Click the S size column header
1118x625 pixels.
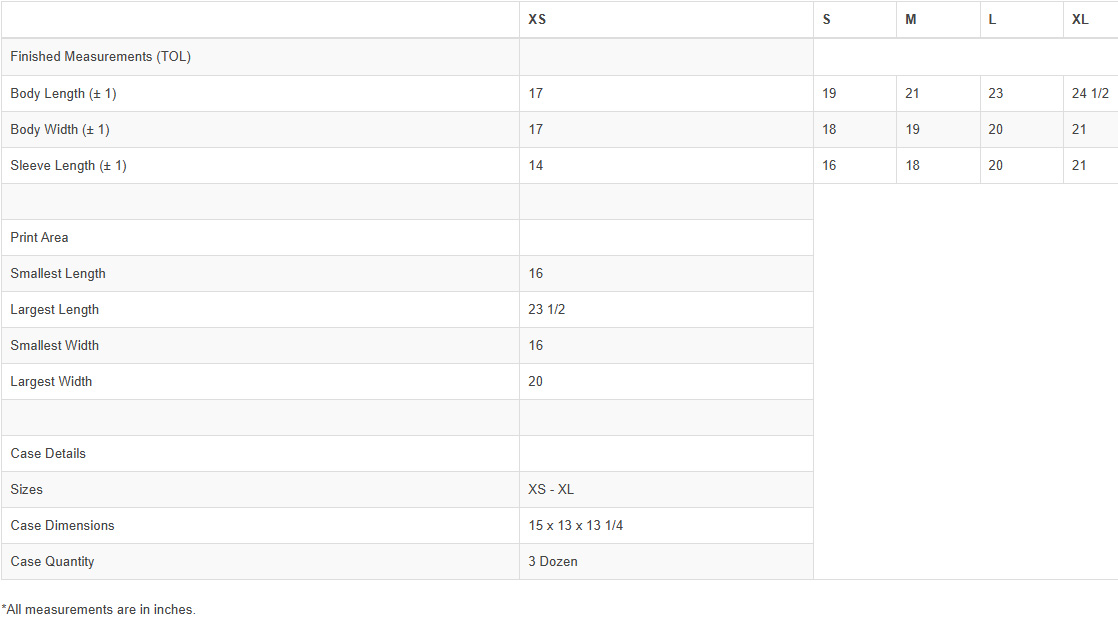click(827, 20)
